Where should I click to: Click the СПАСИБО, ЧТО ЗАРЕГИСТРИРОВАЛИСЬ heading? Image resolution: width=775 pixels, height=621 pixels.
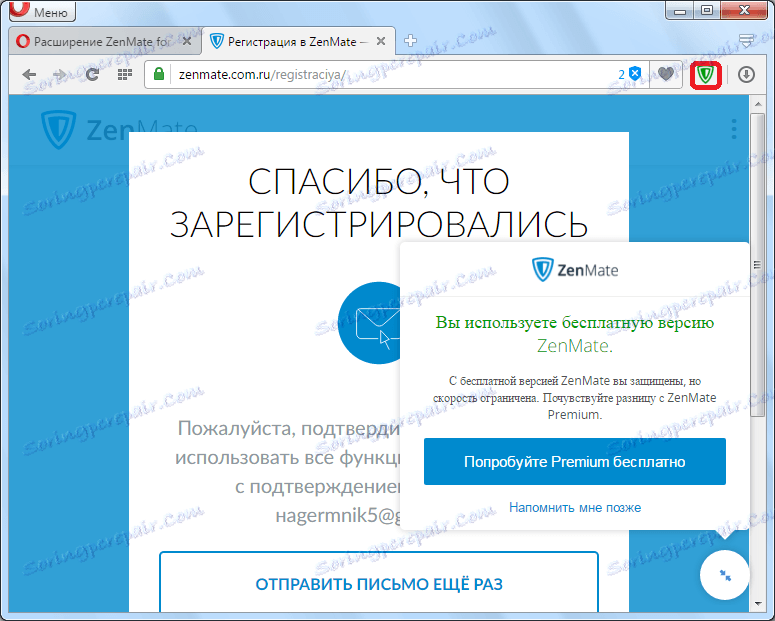(379, 202)
